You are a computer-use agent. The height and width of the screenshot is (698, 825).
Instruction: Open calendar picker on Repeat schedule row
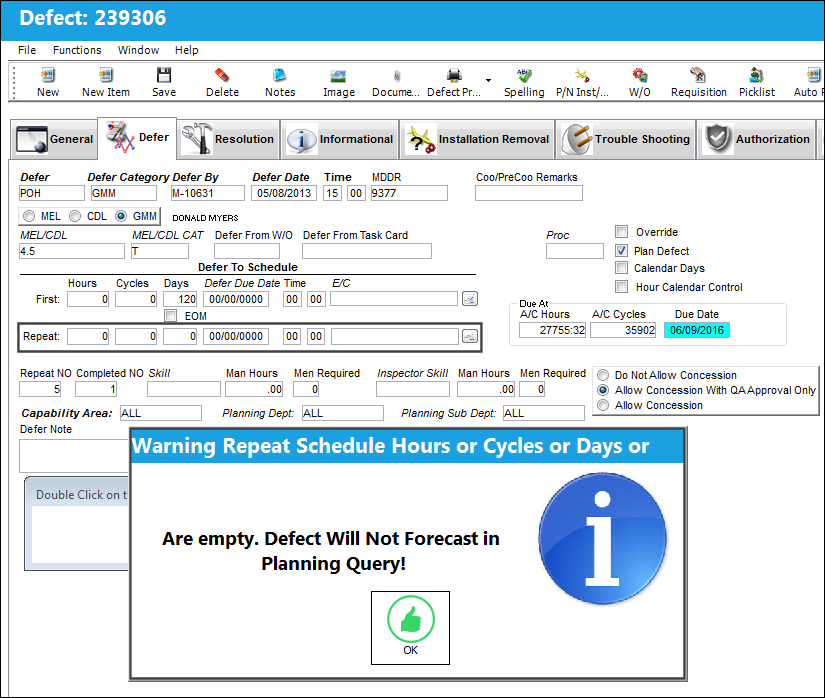point(470,336)
